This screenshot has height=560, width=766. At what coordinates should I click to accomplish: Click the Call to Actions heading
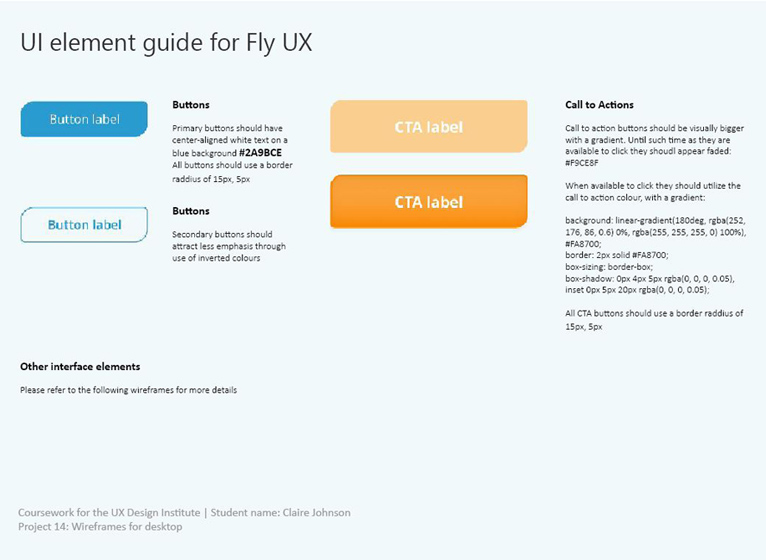coord(599,105)
